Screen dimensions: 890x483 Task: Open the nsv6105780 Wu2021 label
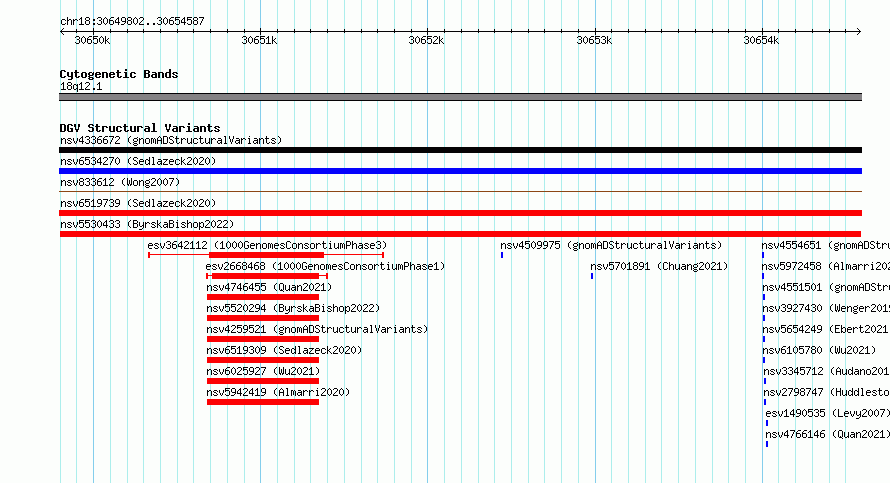[x=819, y=350]
